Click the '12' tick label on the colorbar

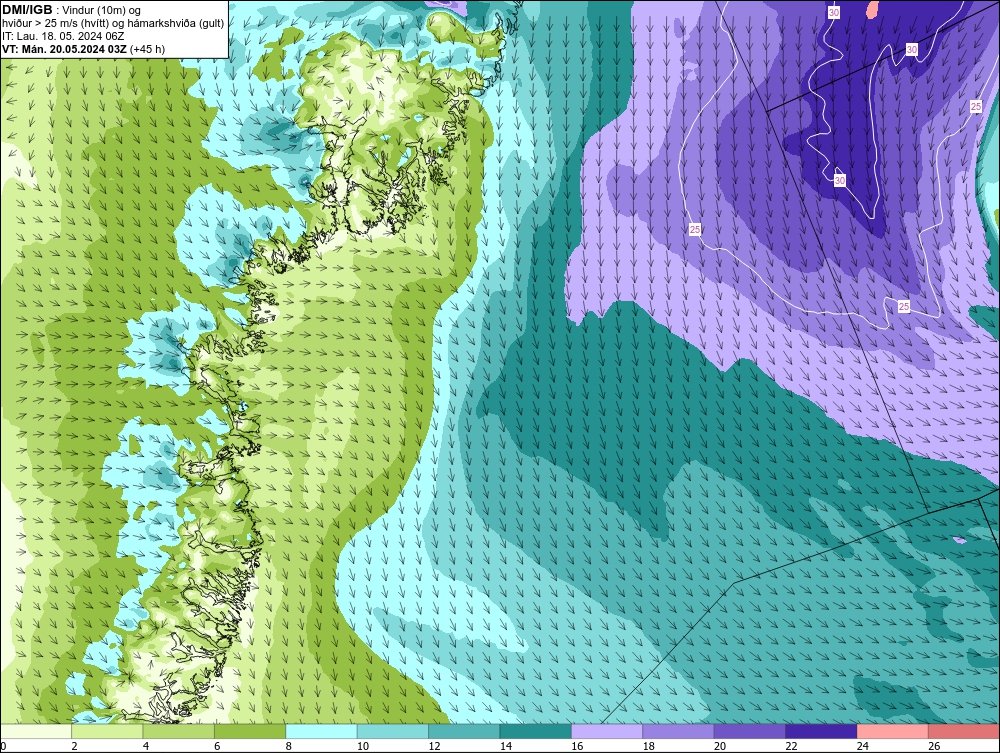[x=434, y=746]
